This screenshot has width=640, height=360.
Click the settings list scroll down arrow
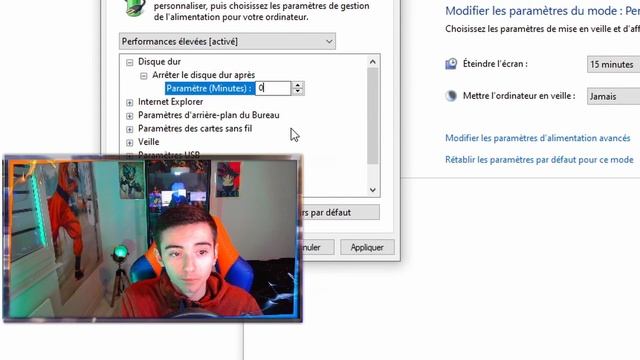pos(373,189)
